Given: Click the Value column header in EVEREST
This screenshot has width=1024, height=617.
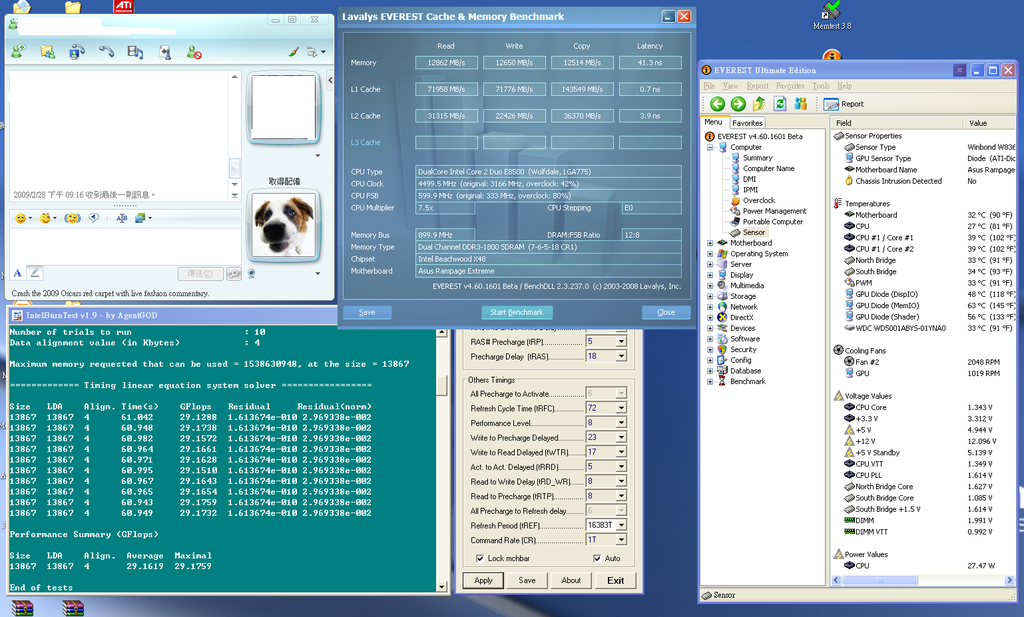Looking at the screenshot, I should pos(989,123).
